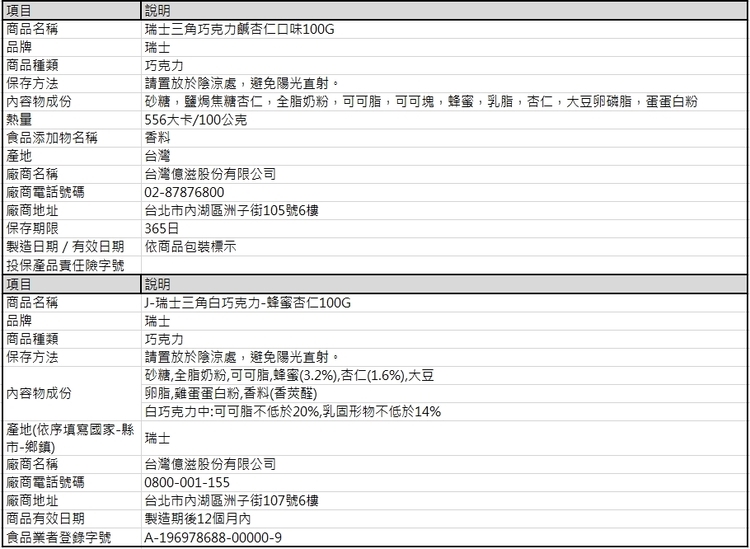This screenshot has width=750, height=549.
Task: Click the 保存期限 label cell
Action: 33,228
